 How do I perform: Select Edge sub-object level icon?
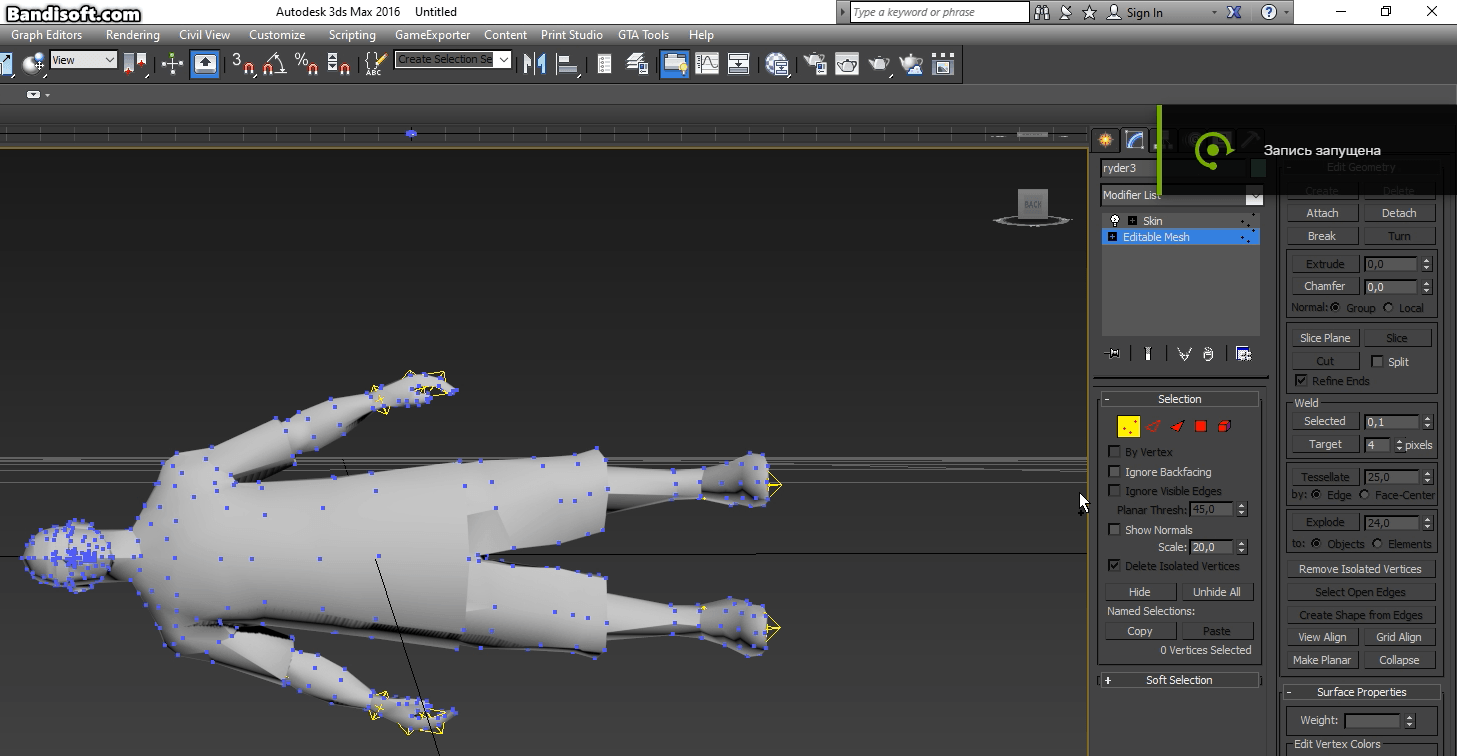[x=1153, y=426]
